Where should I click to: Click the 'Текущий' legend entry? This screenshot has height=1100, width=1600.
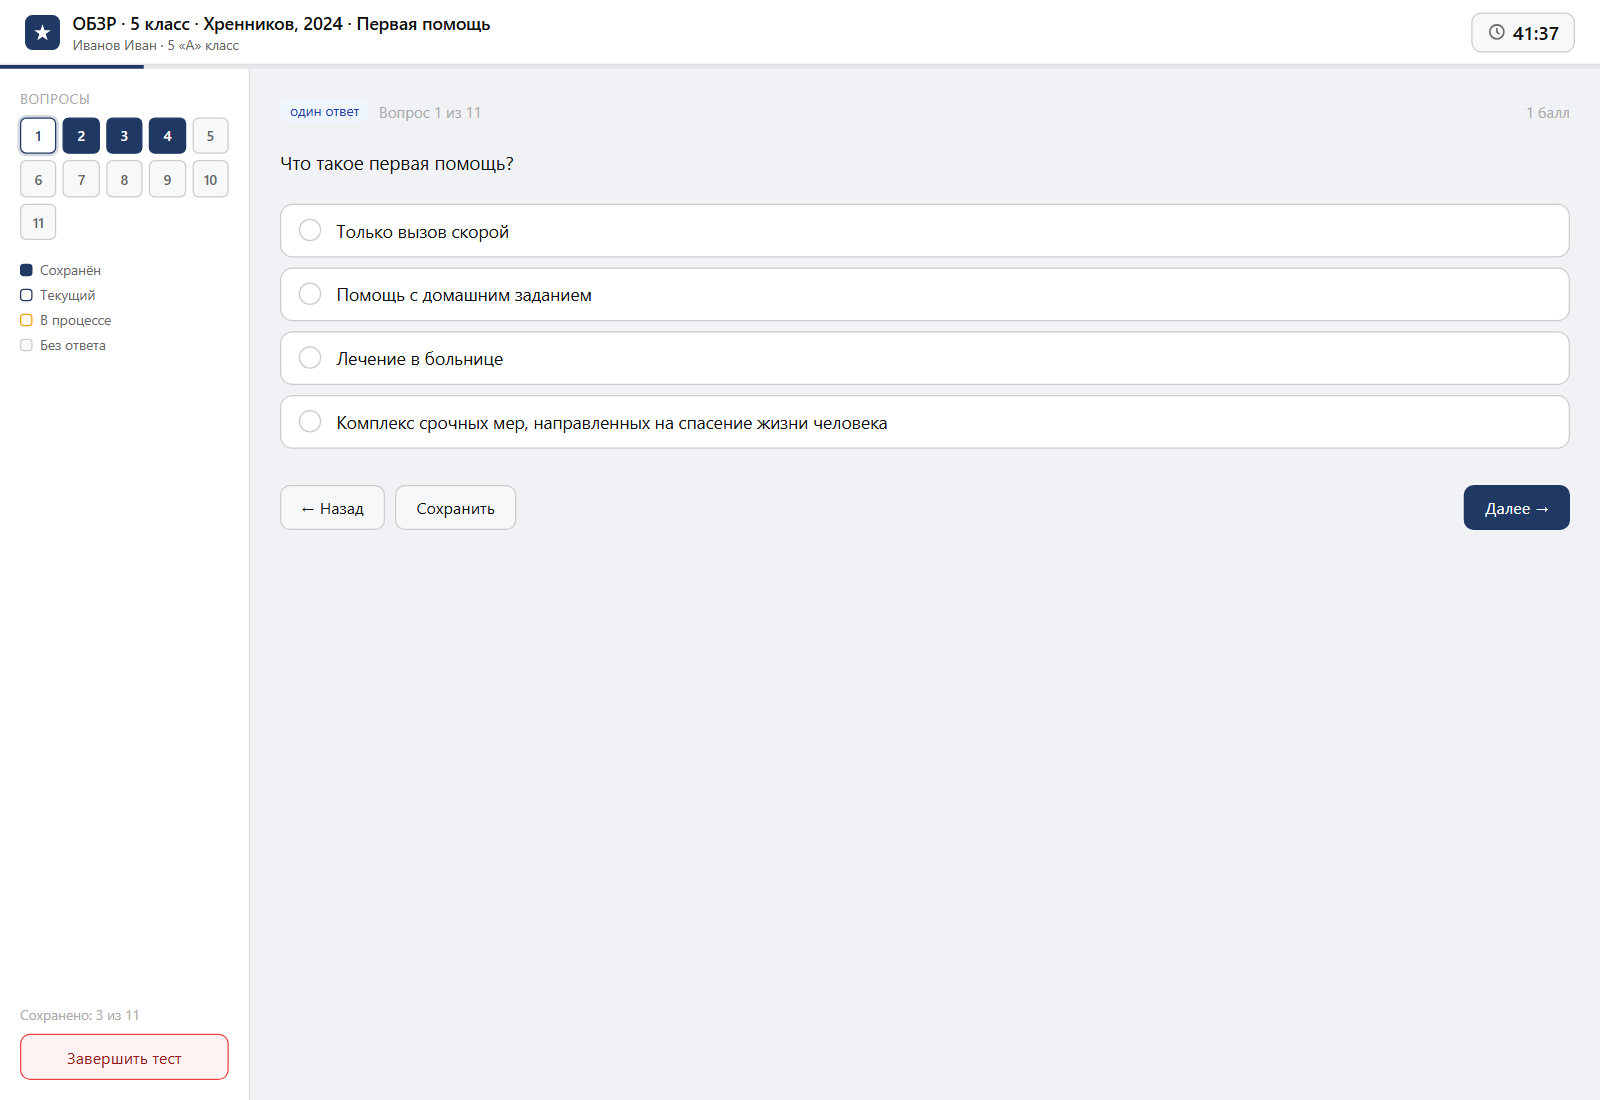58,295
